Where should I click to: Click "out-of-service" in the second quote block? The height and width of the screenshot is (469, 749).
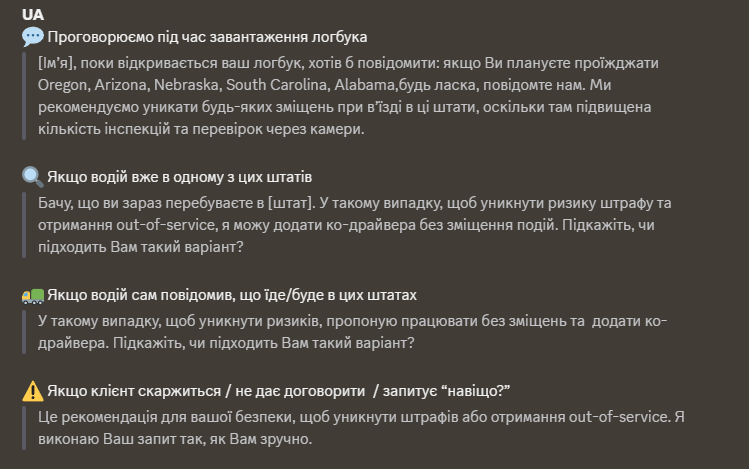pyautogui.click(x=166, y=225)
